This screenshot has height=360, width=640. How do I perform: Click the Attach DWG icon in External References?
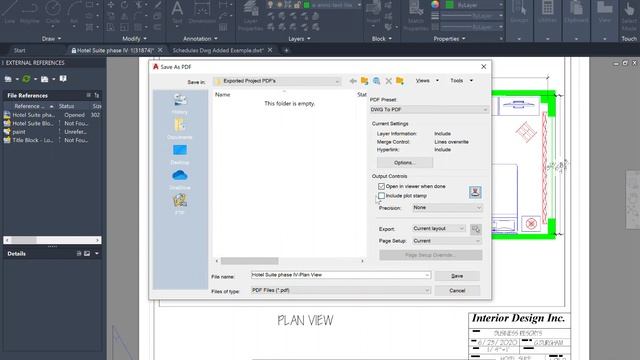(x=8, y=79)
